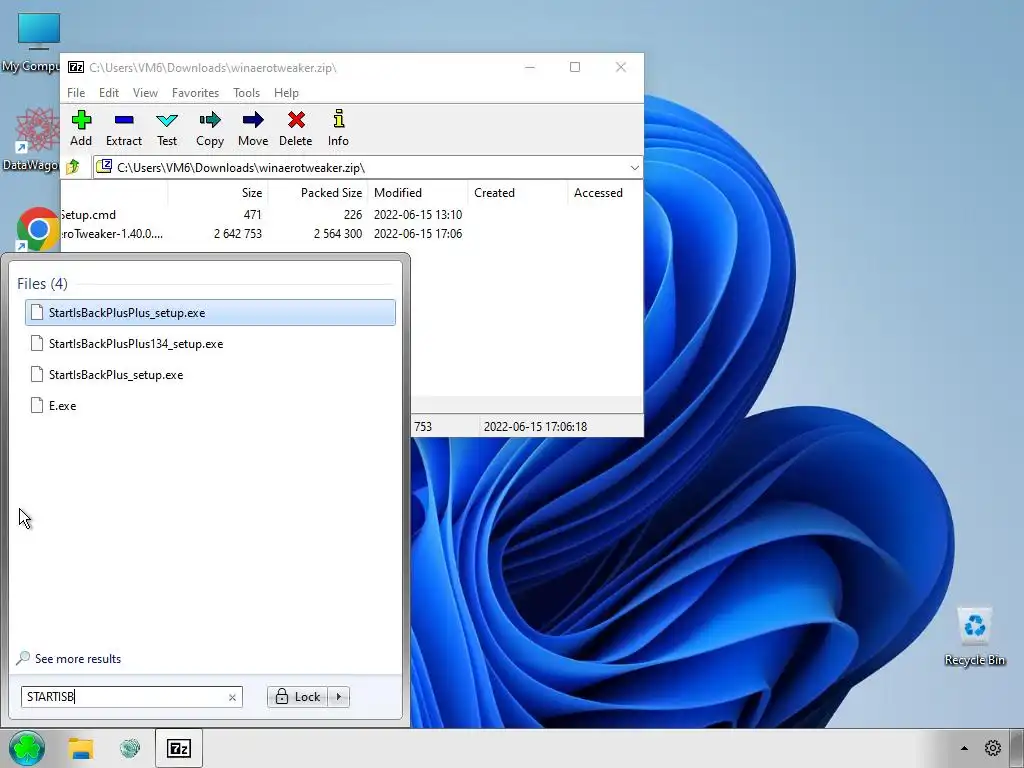Open the View menu
This screenshot has height=768, width=1024.
click(x=145, y=93)
